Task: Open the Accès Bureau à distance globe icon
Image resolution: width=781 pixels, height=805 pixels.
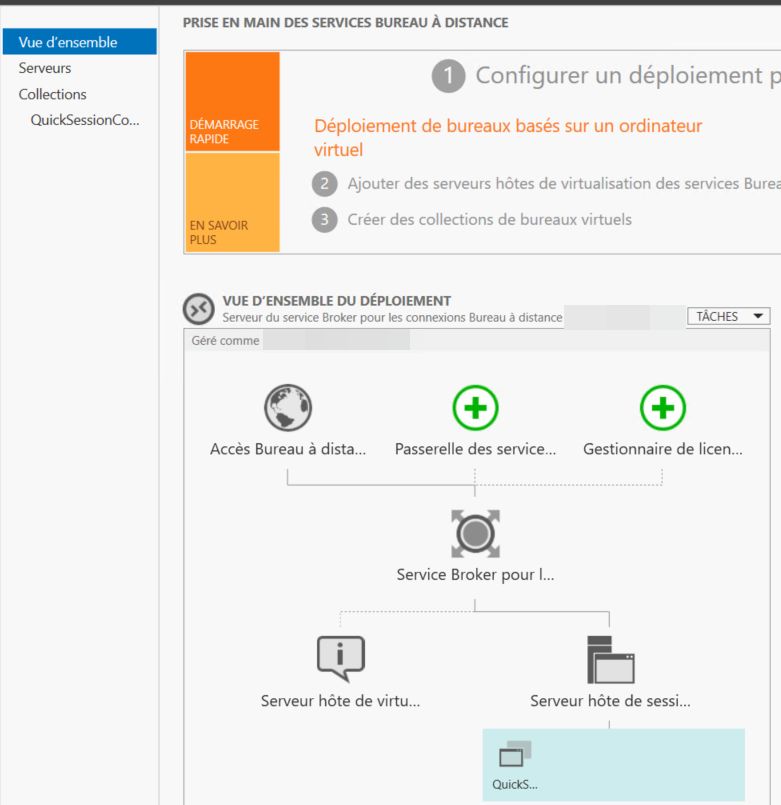Action: [x=288, y=408]
